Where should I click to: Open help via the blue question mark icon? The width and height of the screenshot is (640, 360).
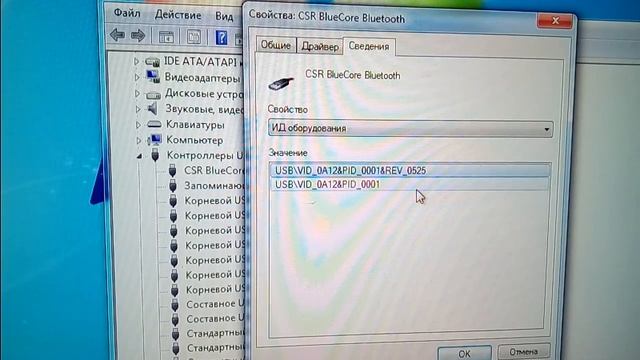coord(221,38)
